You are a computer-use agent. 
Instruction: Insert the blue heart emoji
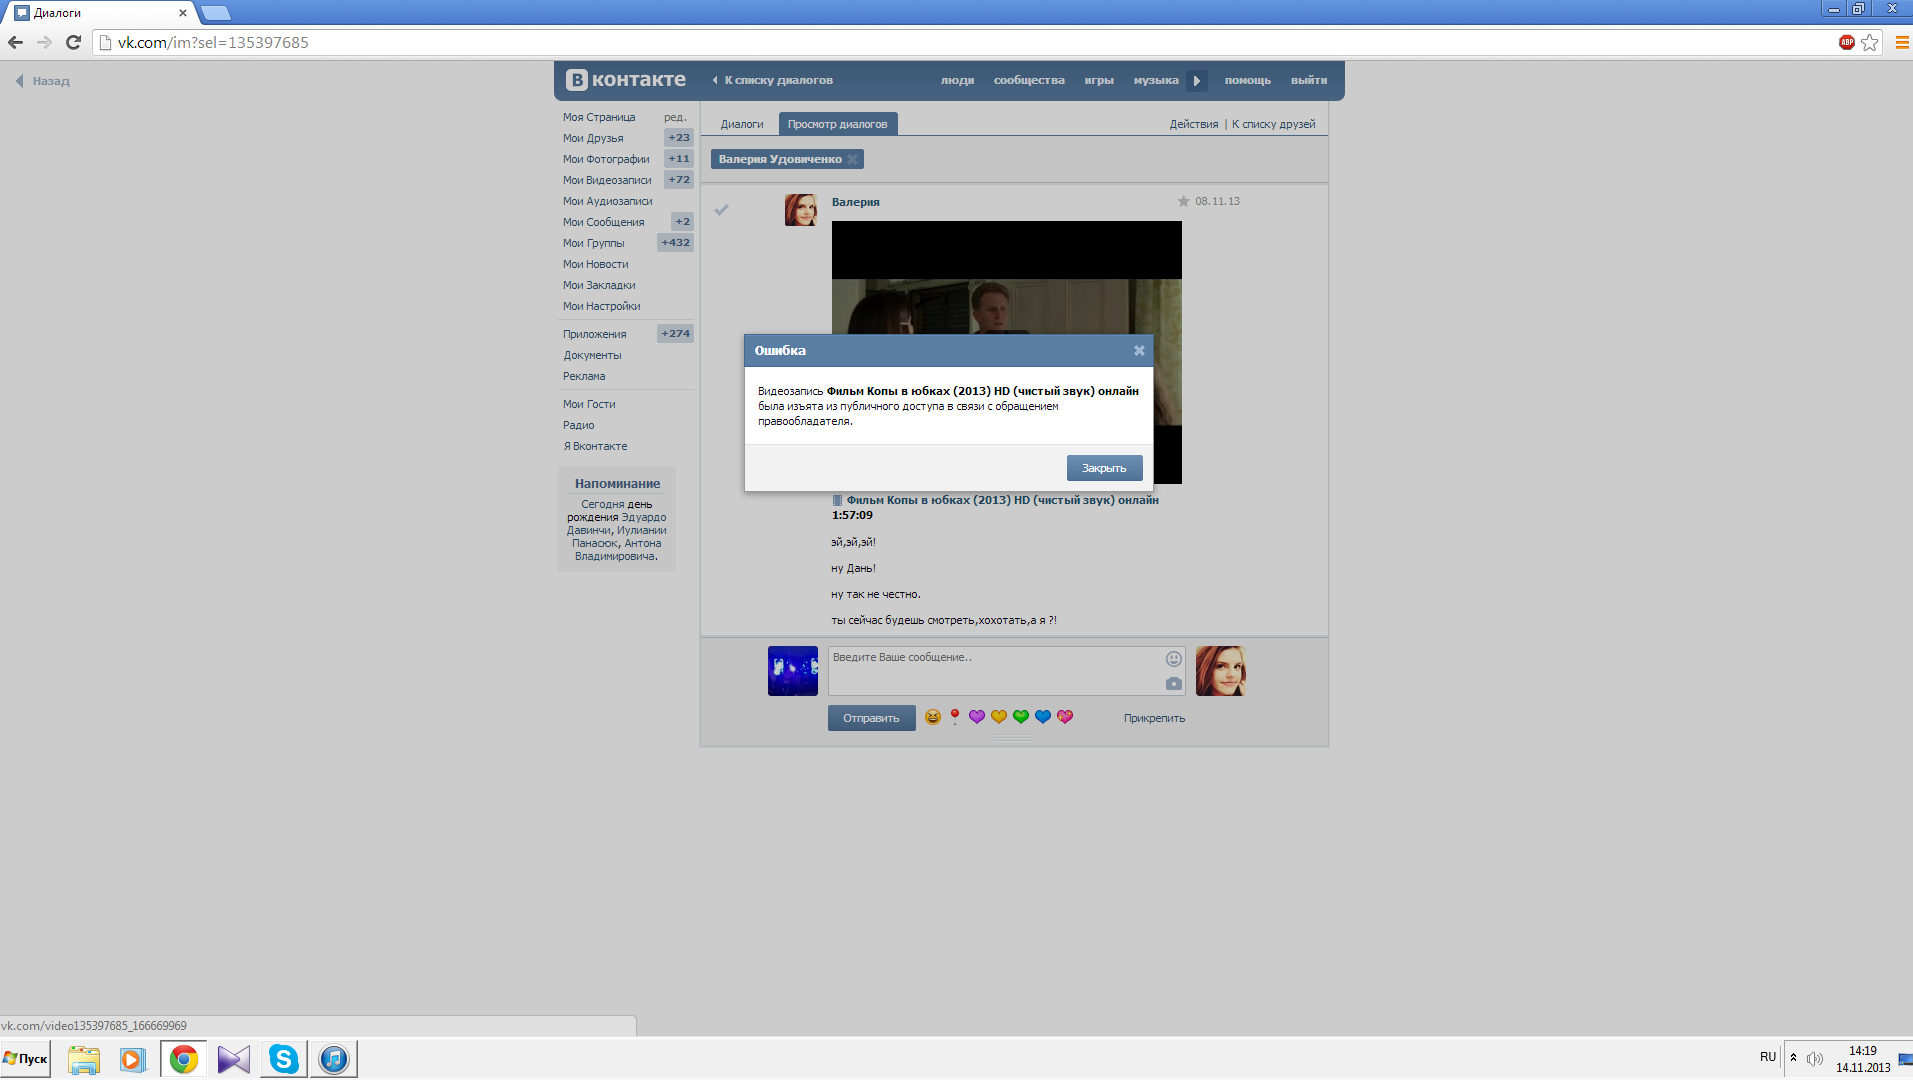tap(1043, 717)
